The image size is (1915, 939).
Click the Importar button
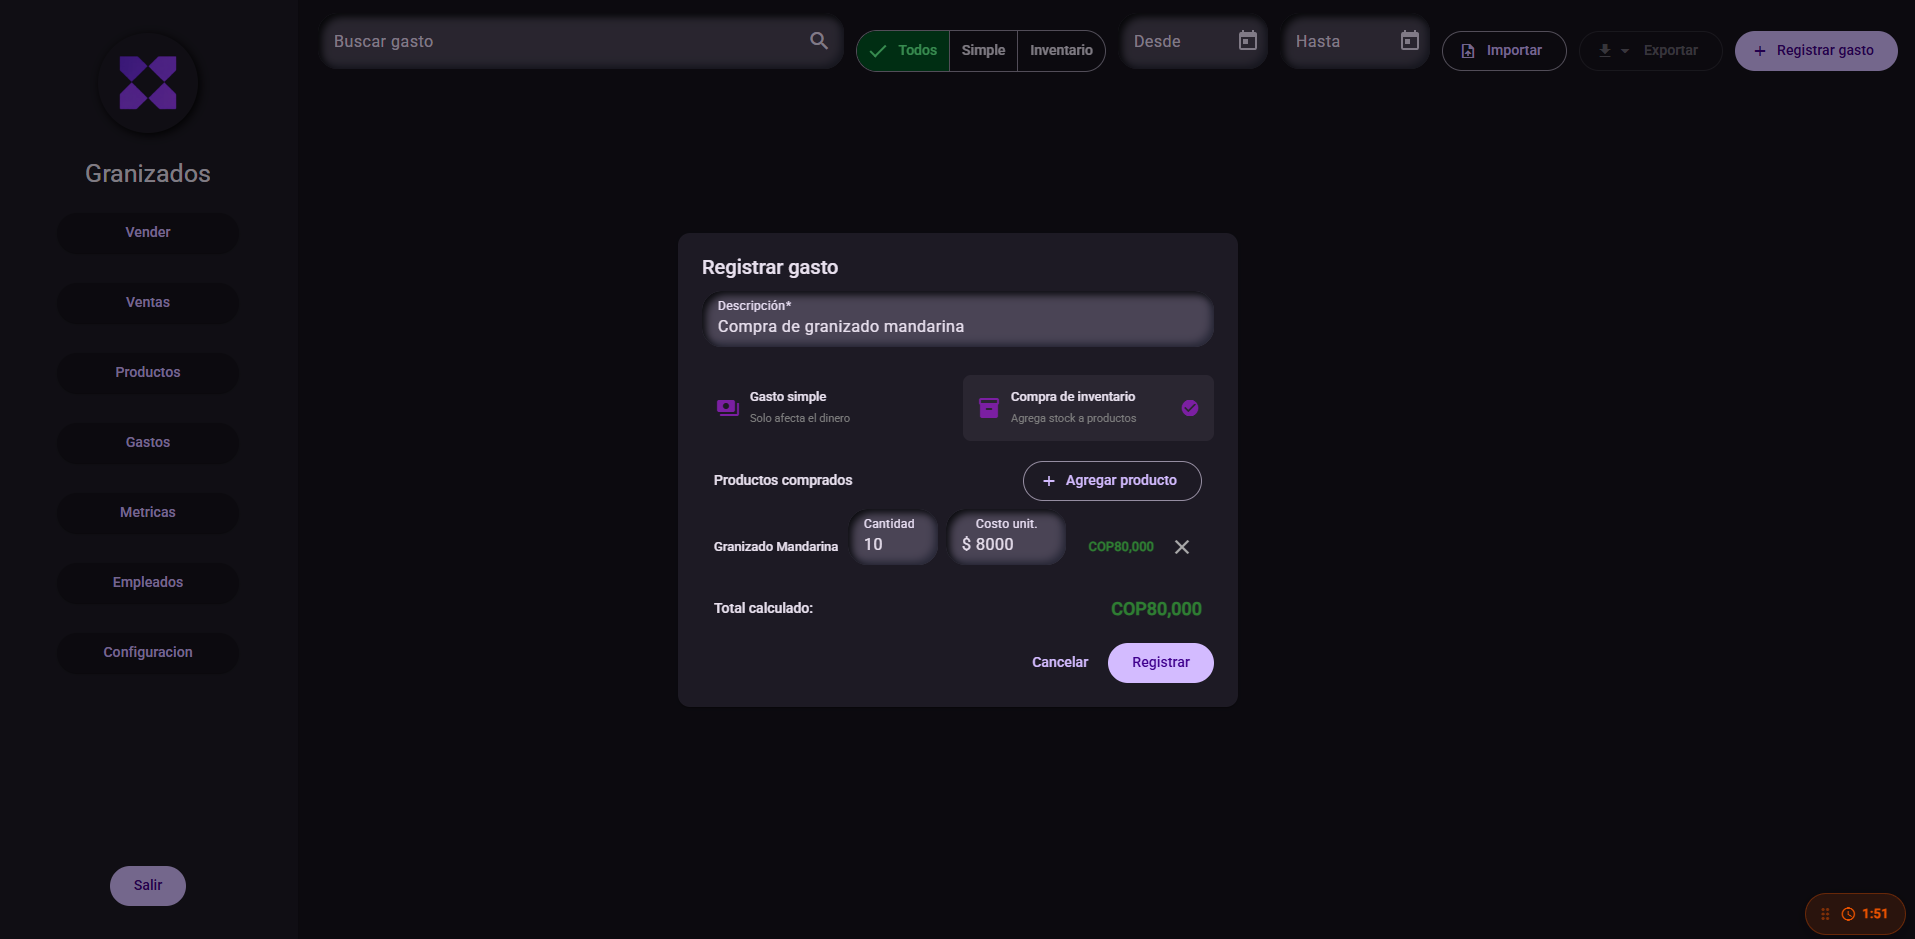click(1504, 51)
